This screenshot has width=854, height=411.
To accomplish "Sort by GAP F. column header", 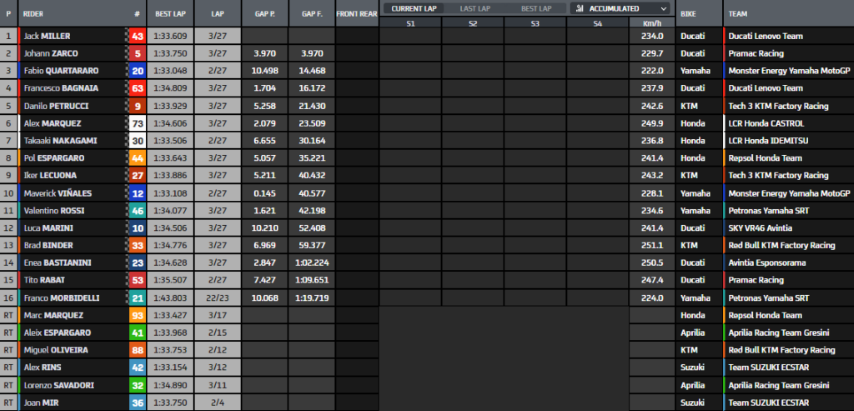I will 312,14.
